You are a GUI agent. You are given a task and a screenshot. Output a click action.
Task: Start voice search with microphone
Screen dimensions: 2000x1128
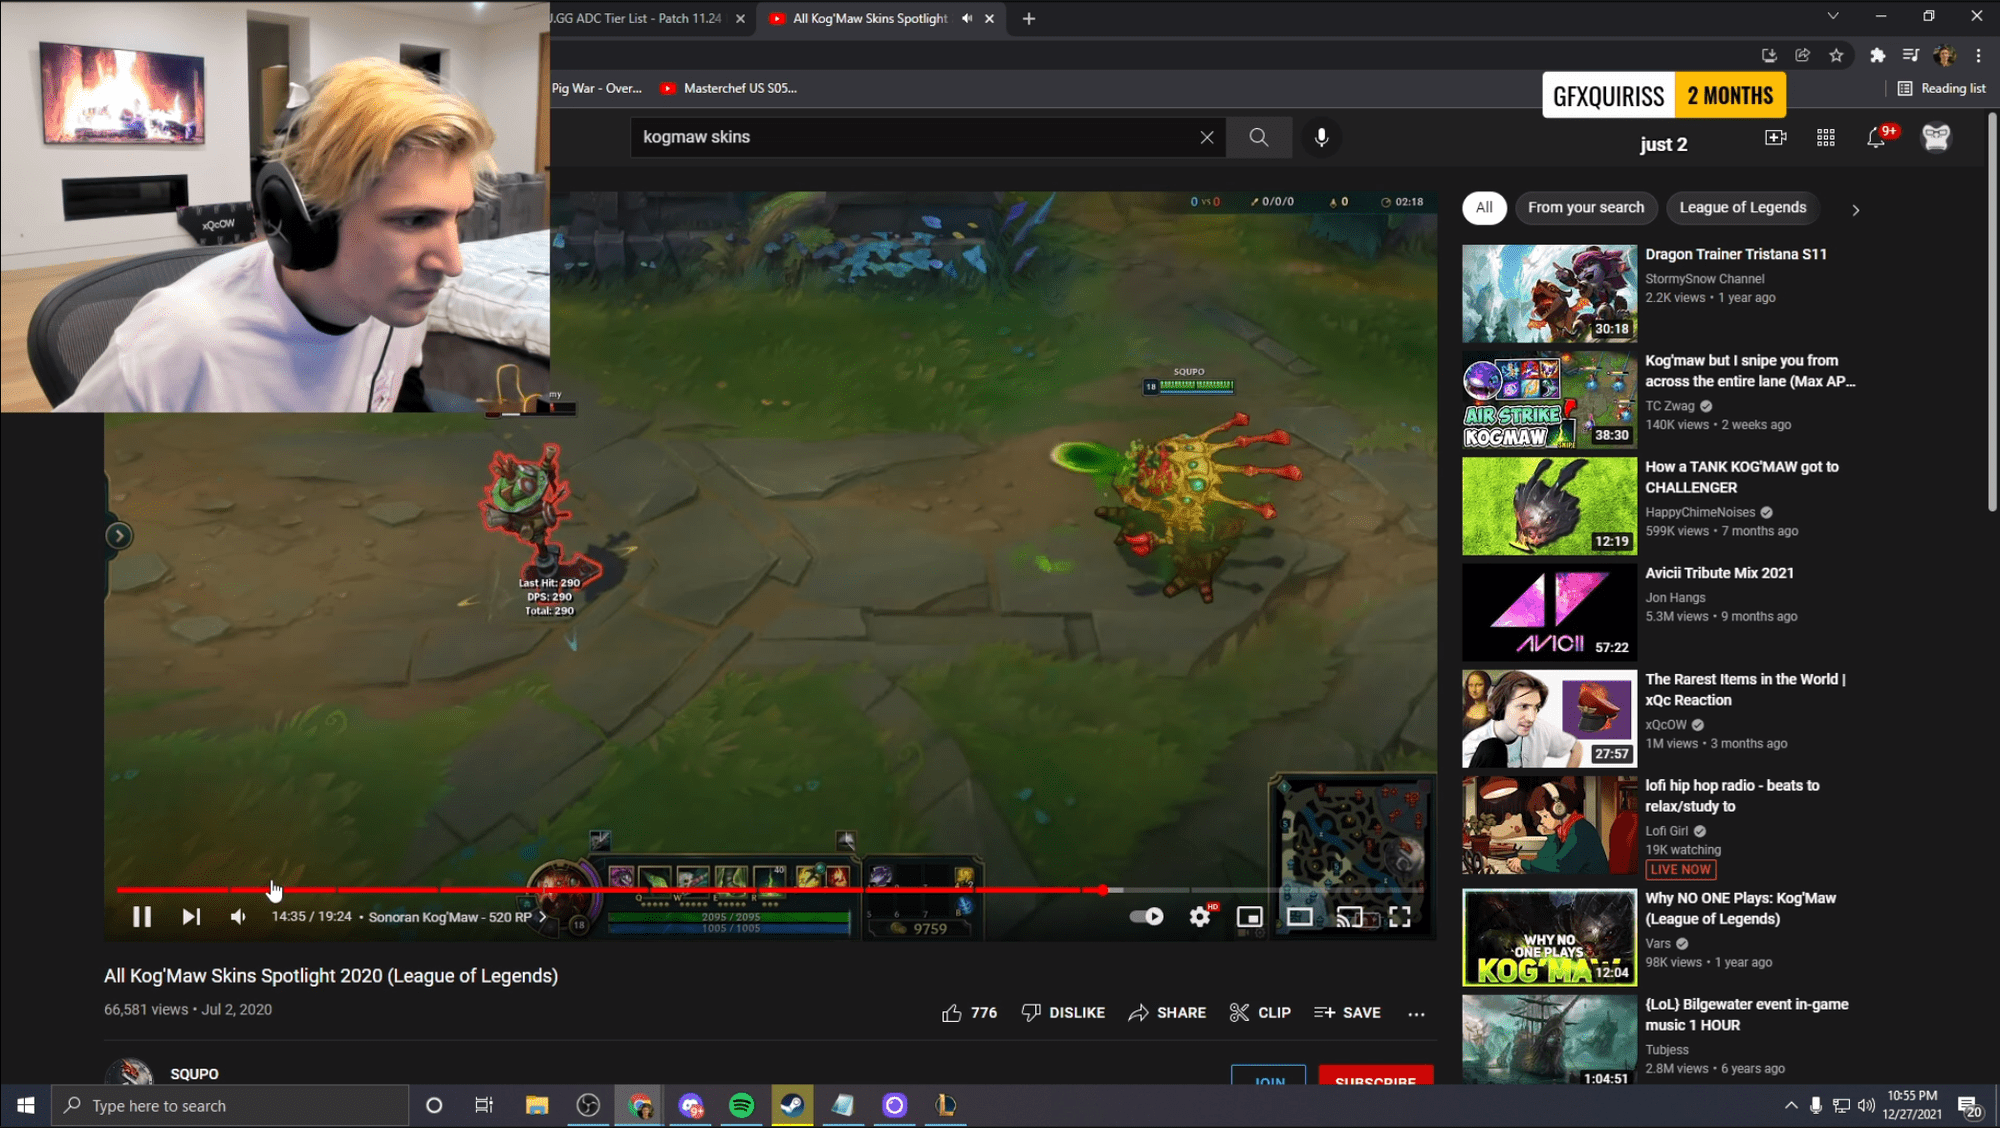point(1321,137)
